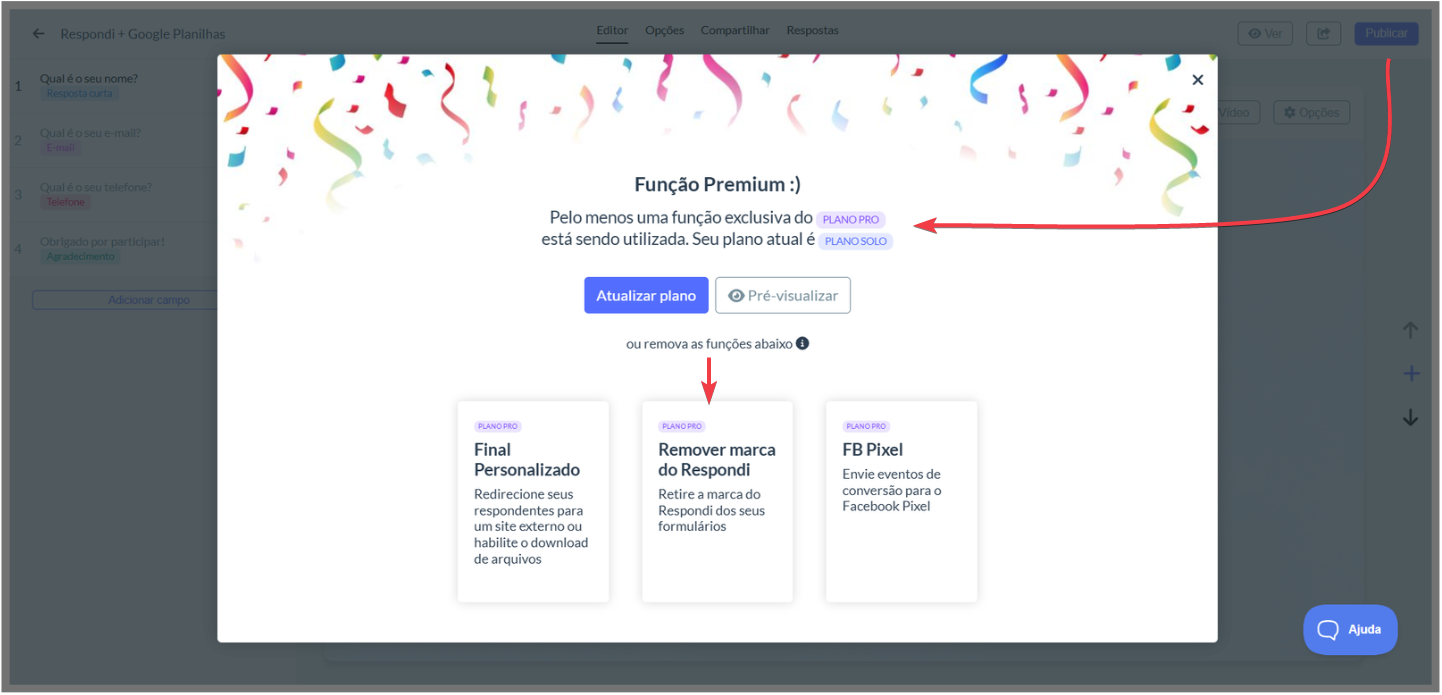Click the info icon beside remova as funções
The height and width of the screenshot is (695, 1442).
click(802, 343)
